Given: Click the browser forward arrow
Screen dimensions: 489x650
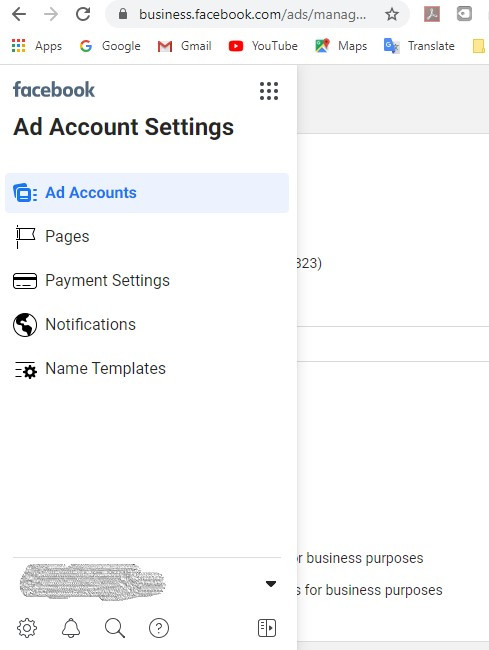Looking at the screenshot, I should [x=51, y=15].
